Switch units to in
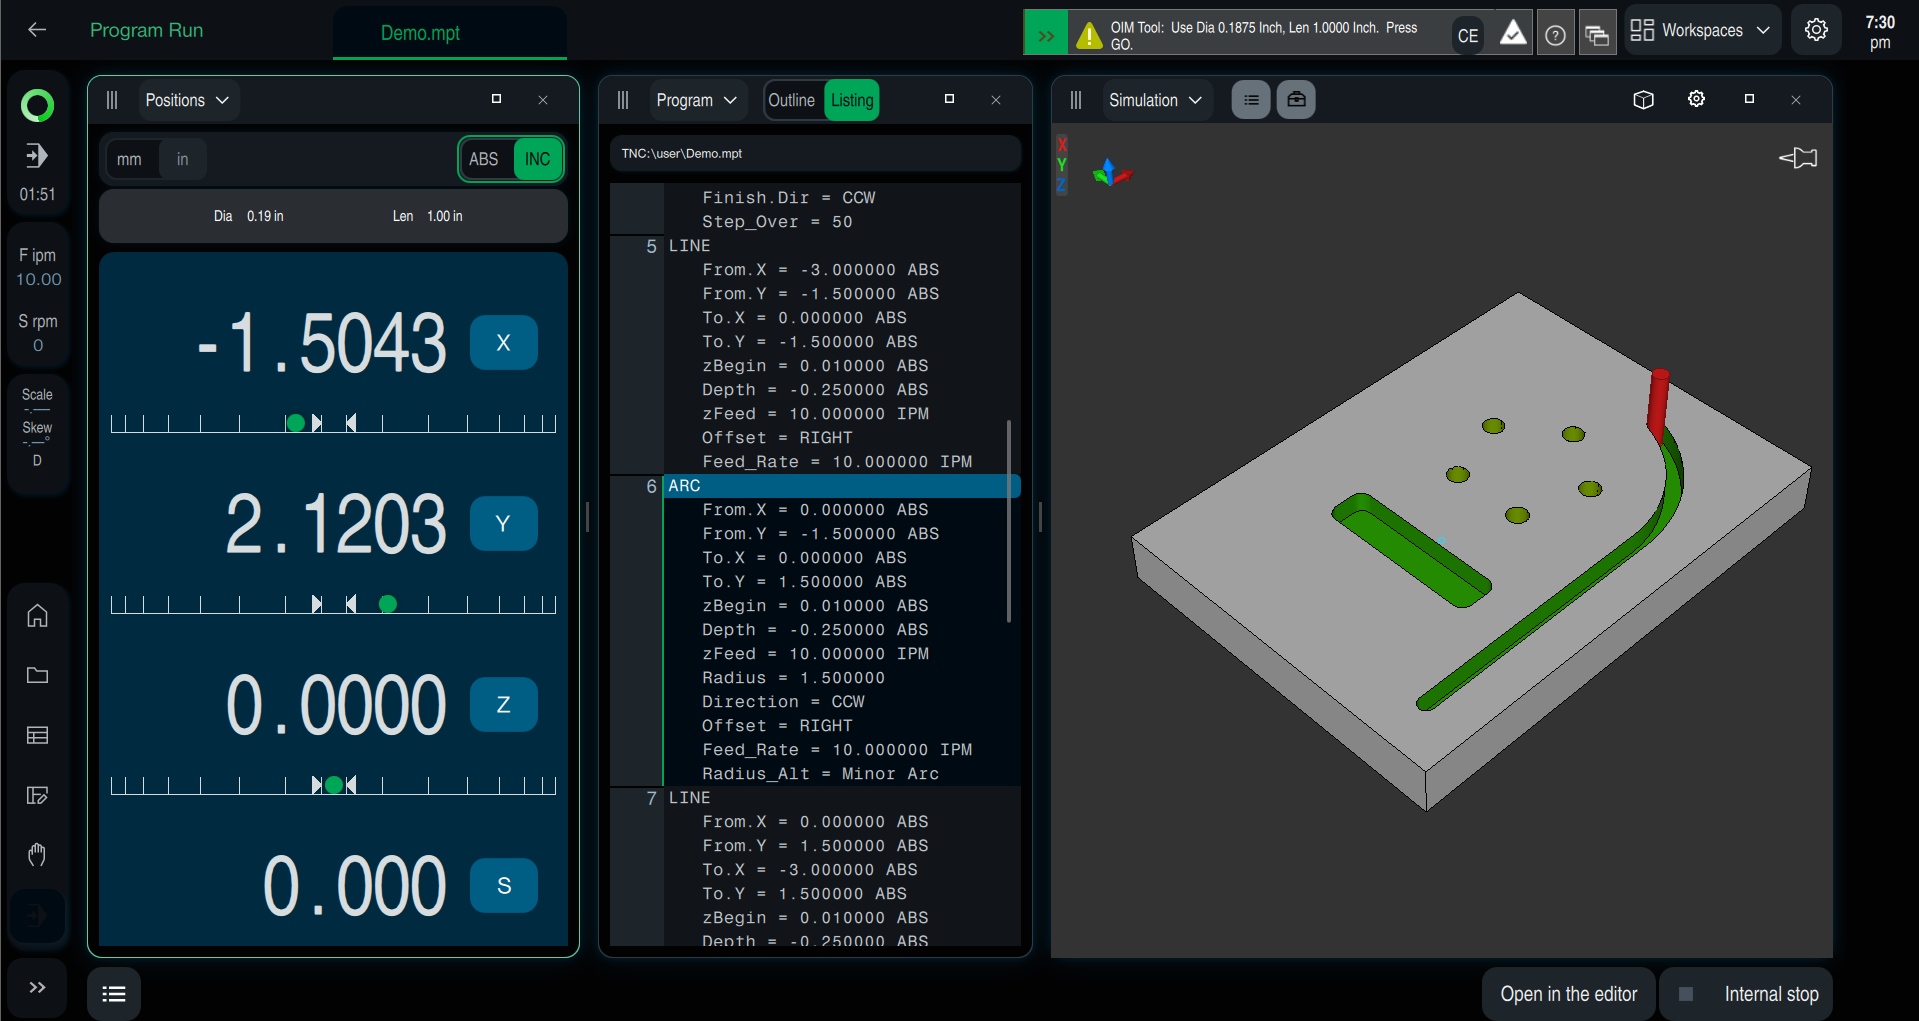The height and width of the screenshot is (1021, 1919). pyautogui.click(x=182, y=159)
